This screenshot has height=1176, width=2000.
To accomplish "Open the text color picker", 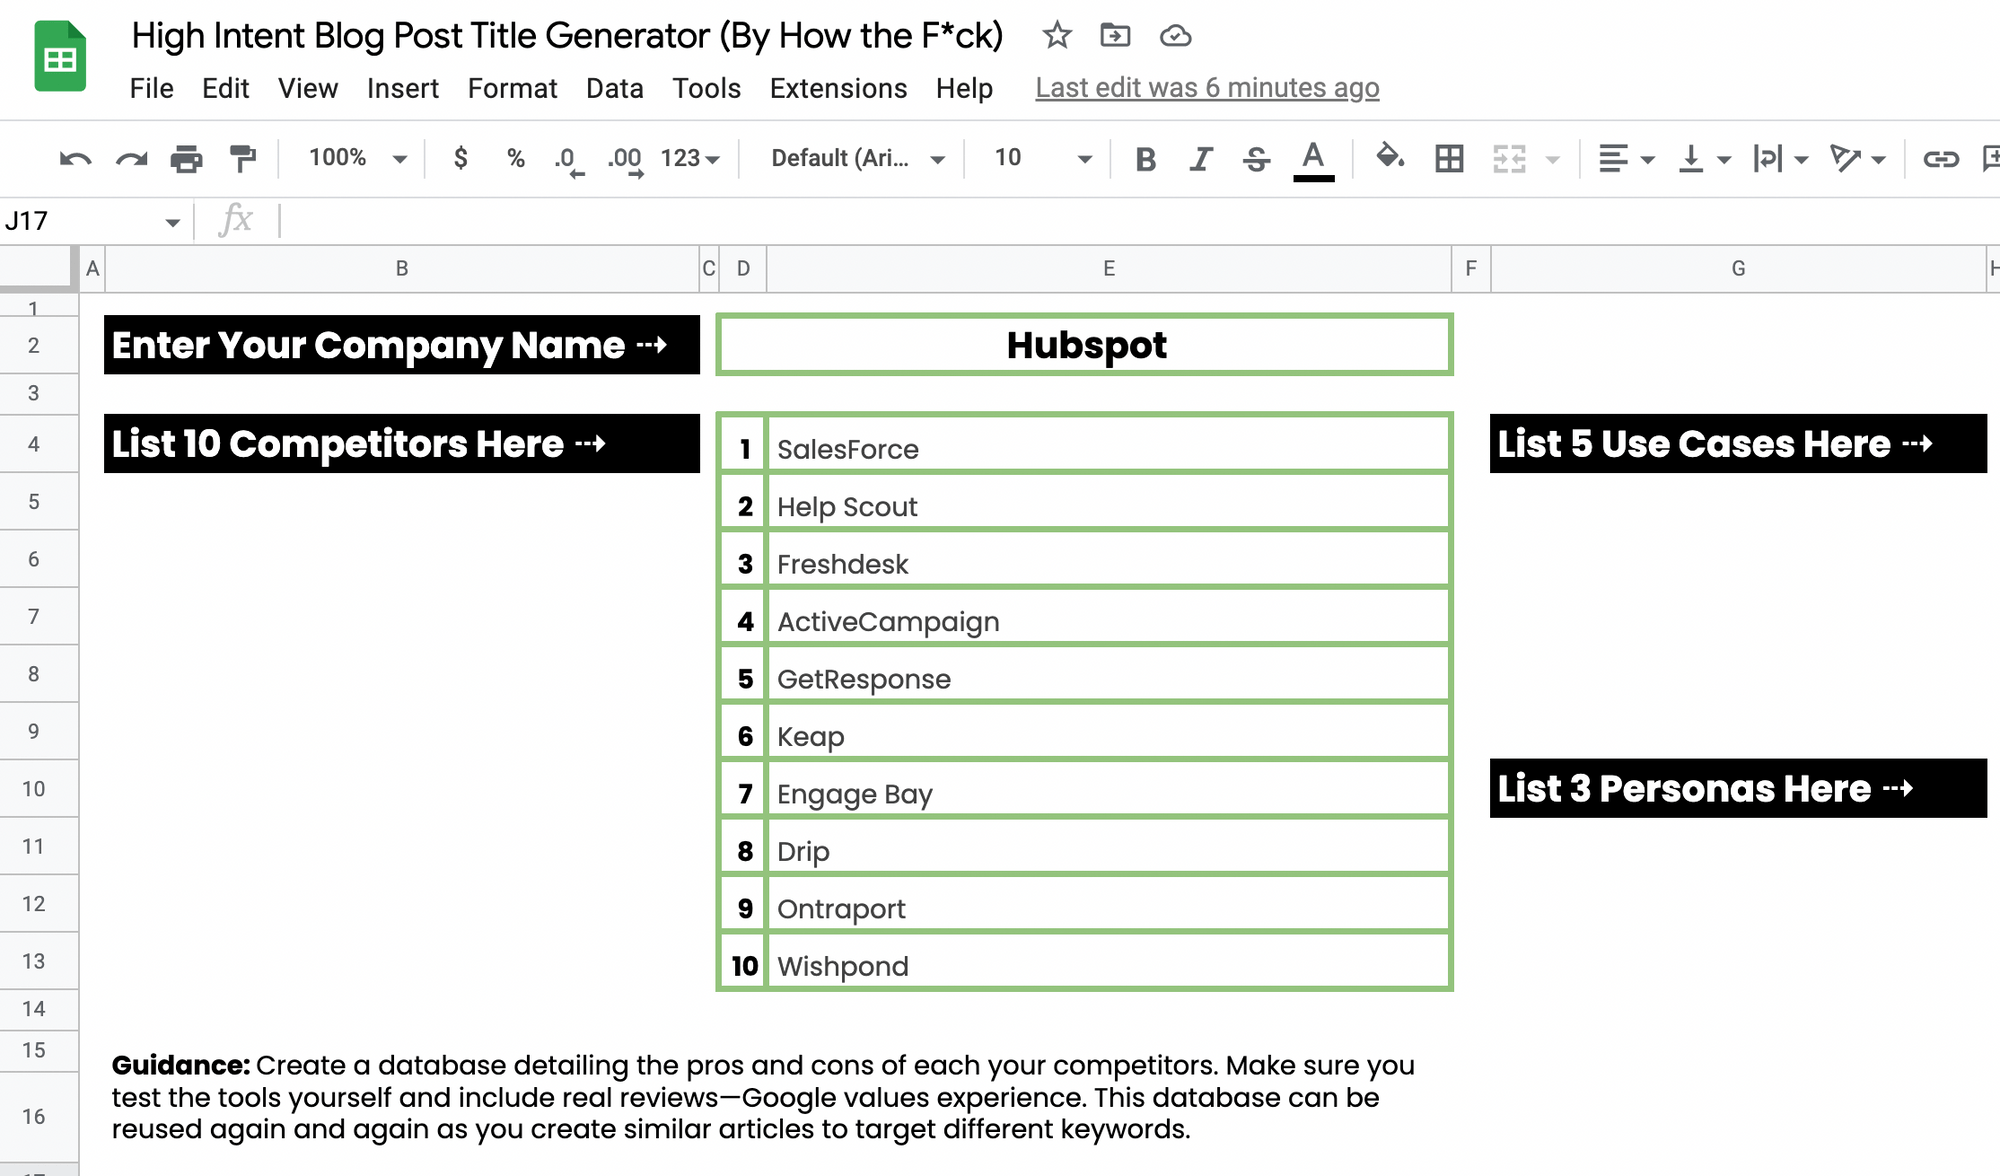I will point(1314,160).
